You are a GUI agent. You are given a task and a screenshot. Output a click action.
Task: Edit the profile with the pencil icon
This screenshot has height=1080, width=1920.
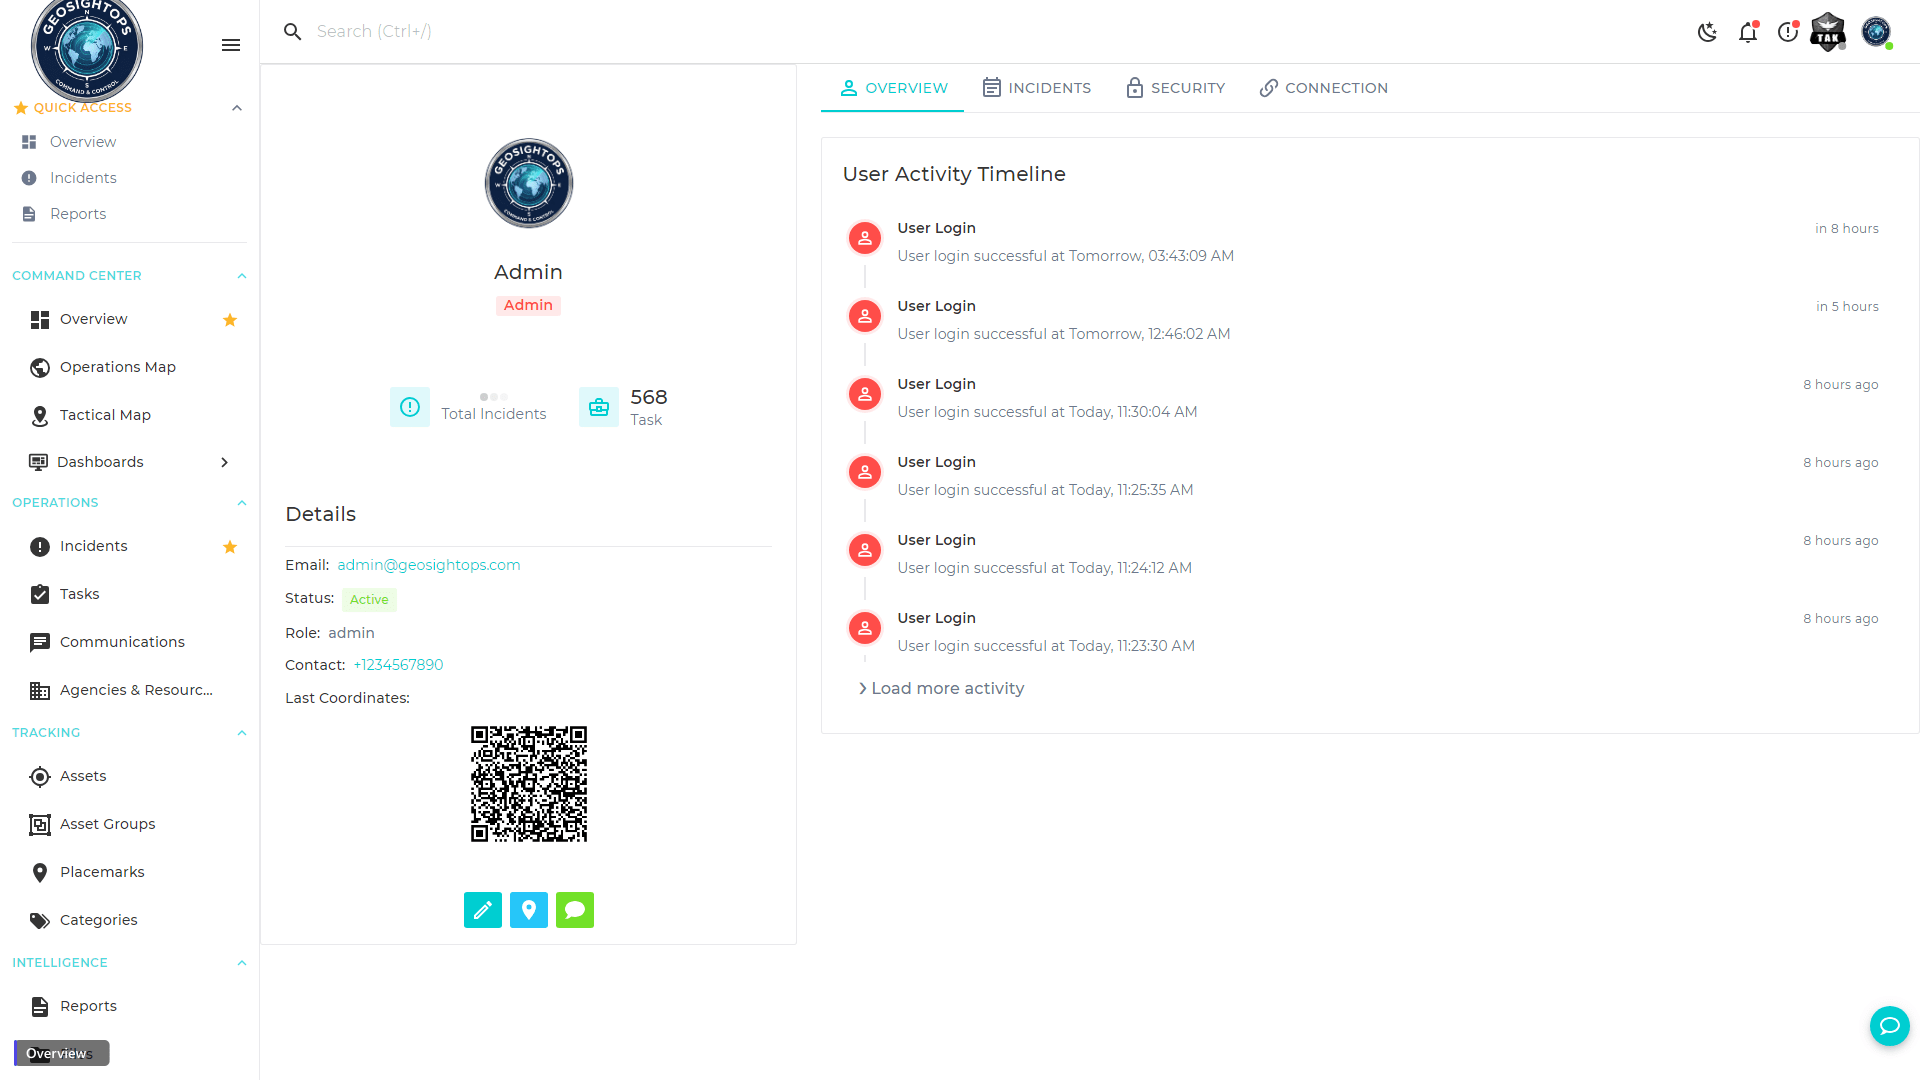point(482,910)
